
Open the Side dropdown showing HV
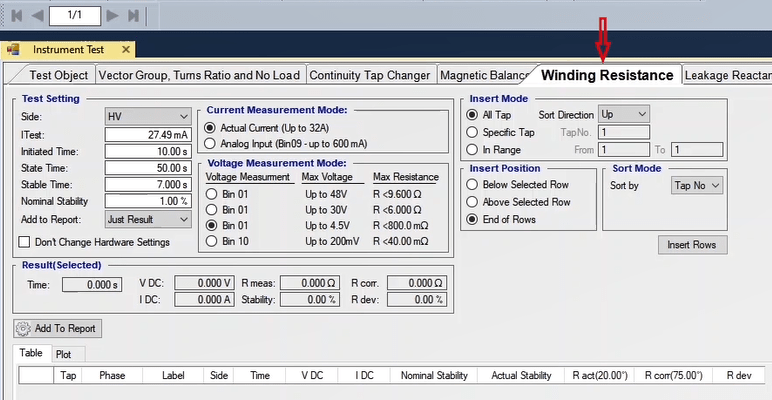[147, 116]
